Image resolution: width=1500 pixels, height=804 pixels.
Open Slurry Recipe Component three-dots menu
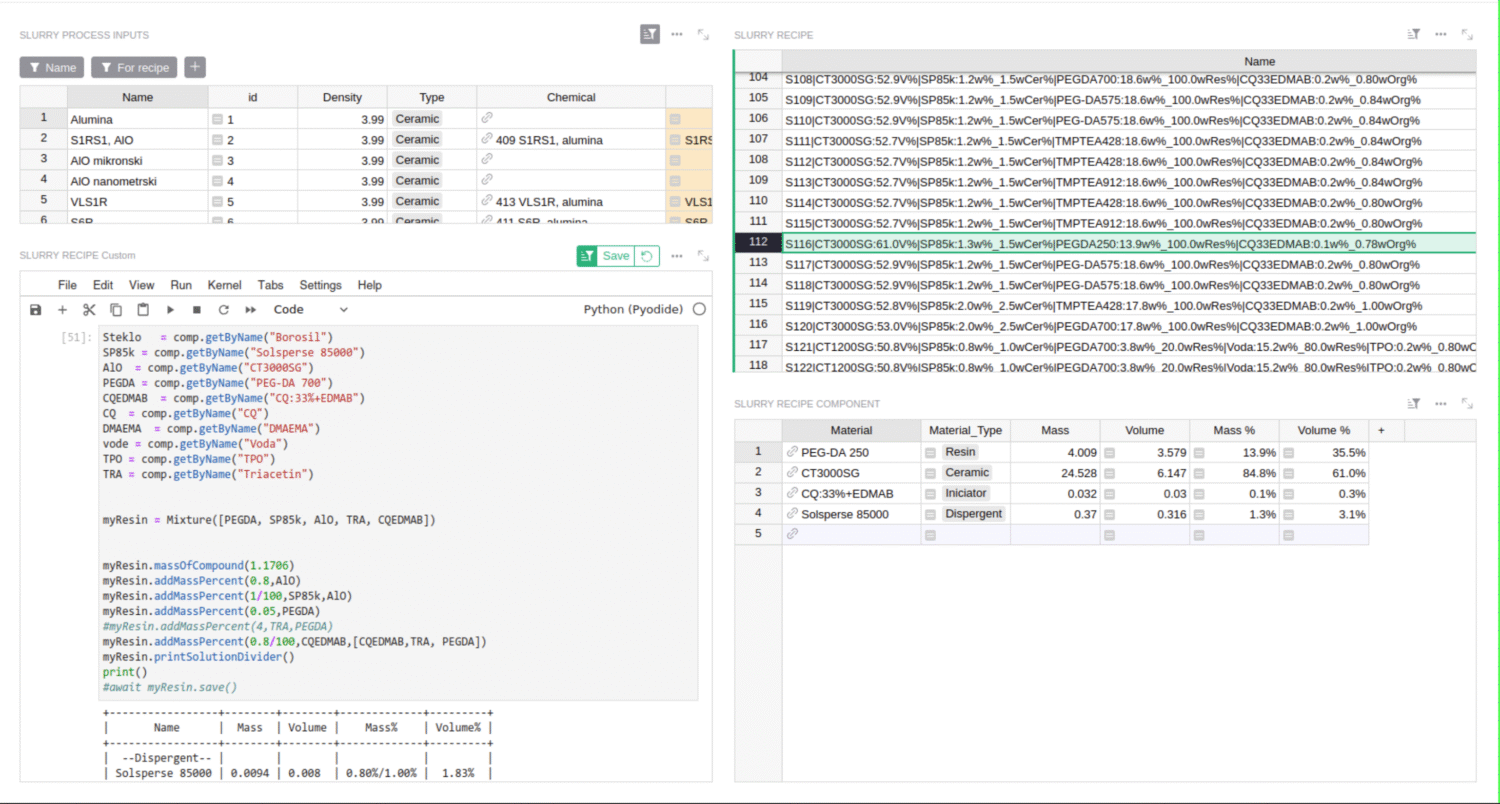[x=1441, y=403]
